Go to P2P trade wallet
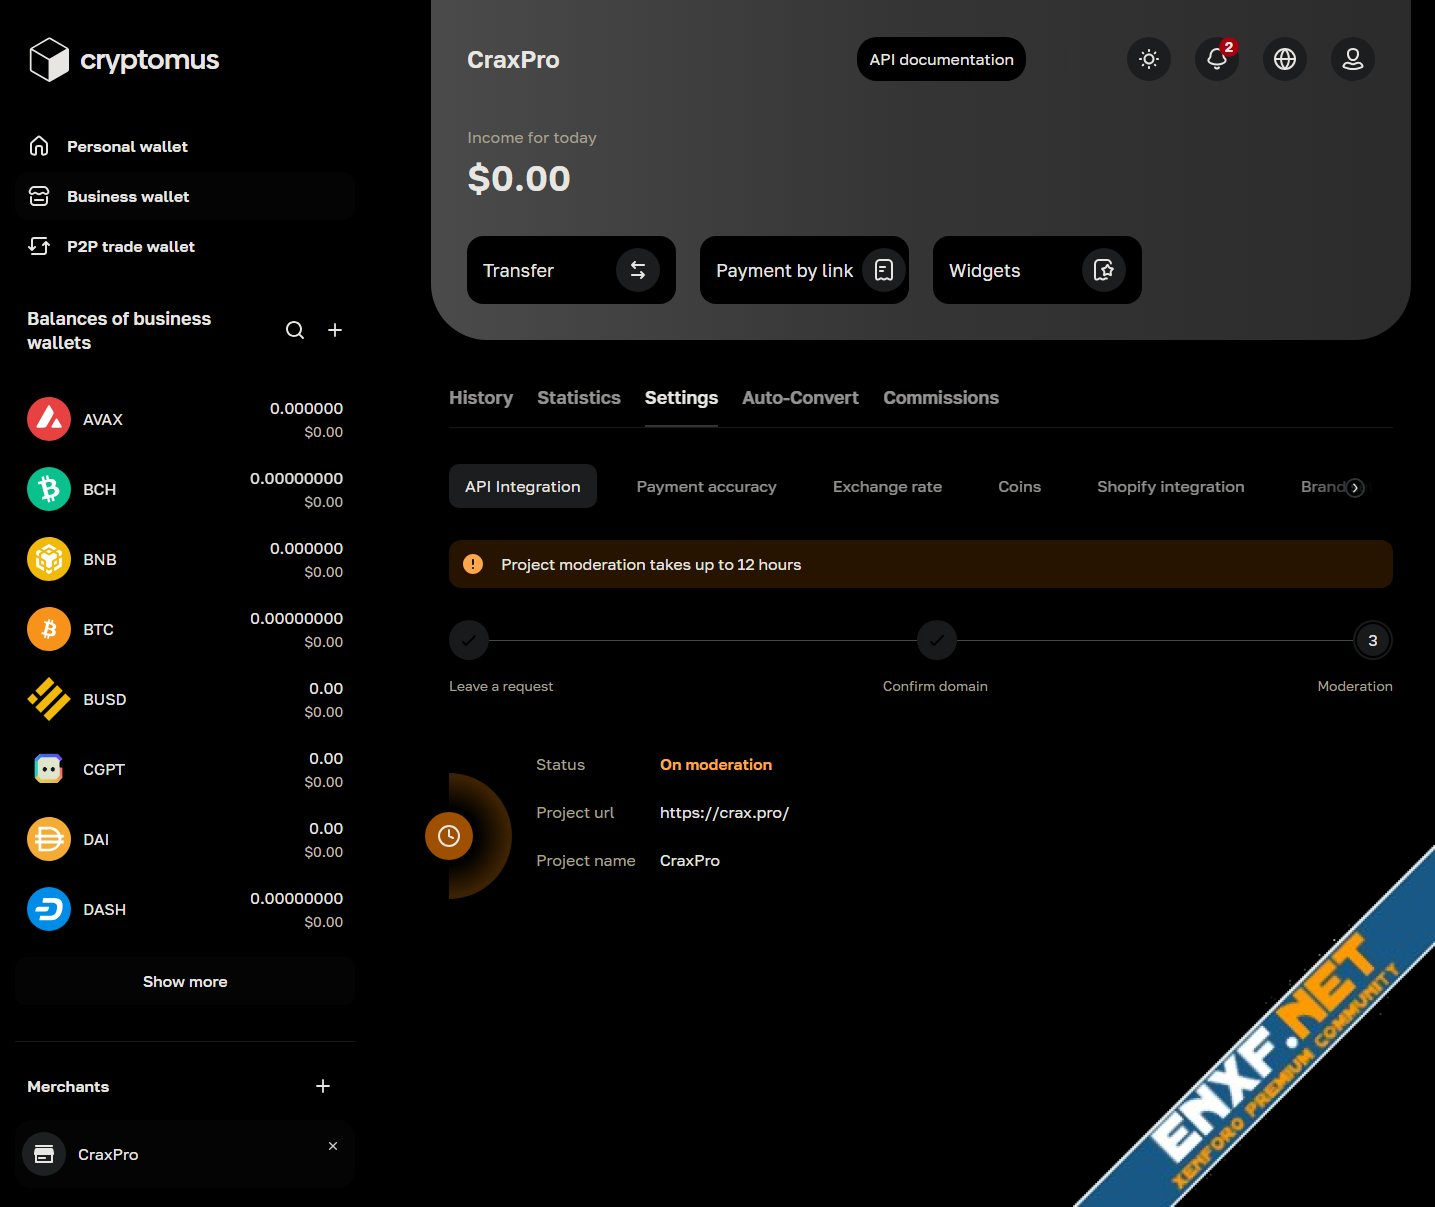Image resolution: width=1435 pixels, height=1207 pixels. coord(130,247)
